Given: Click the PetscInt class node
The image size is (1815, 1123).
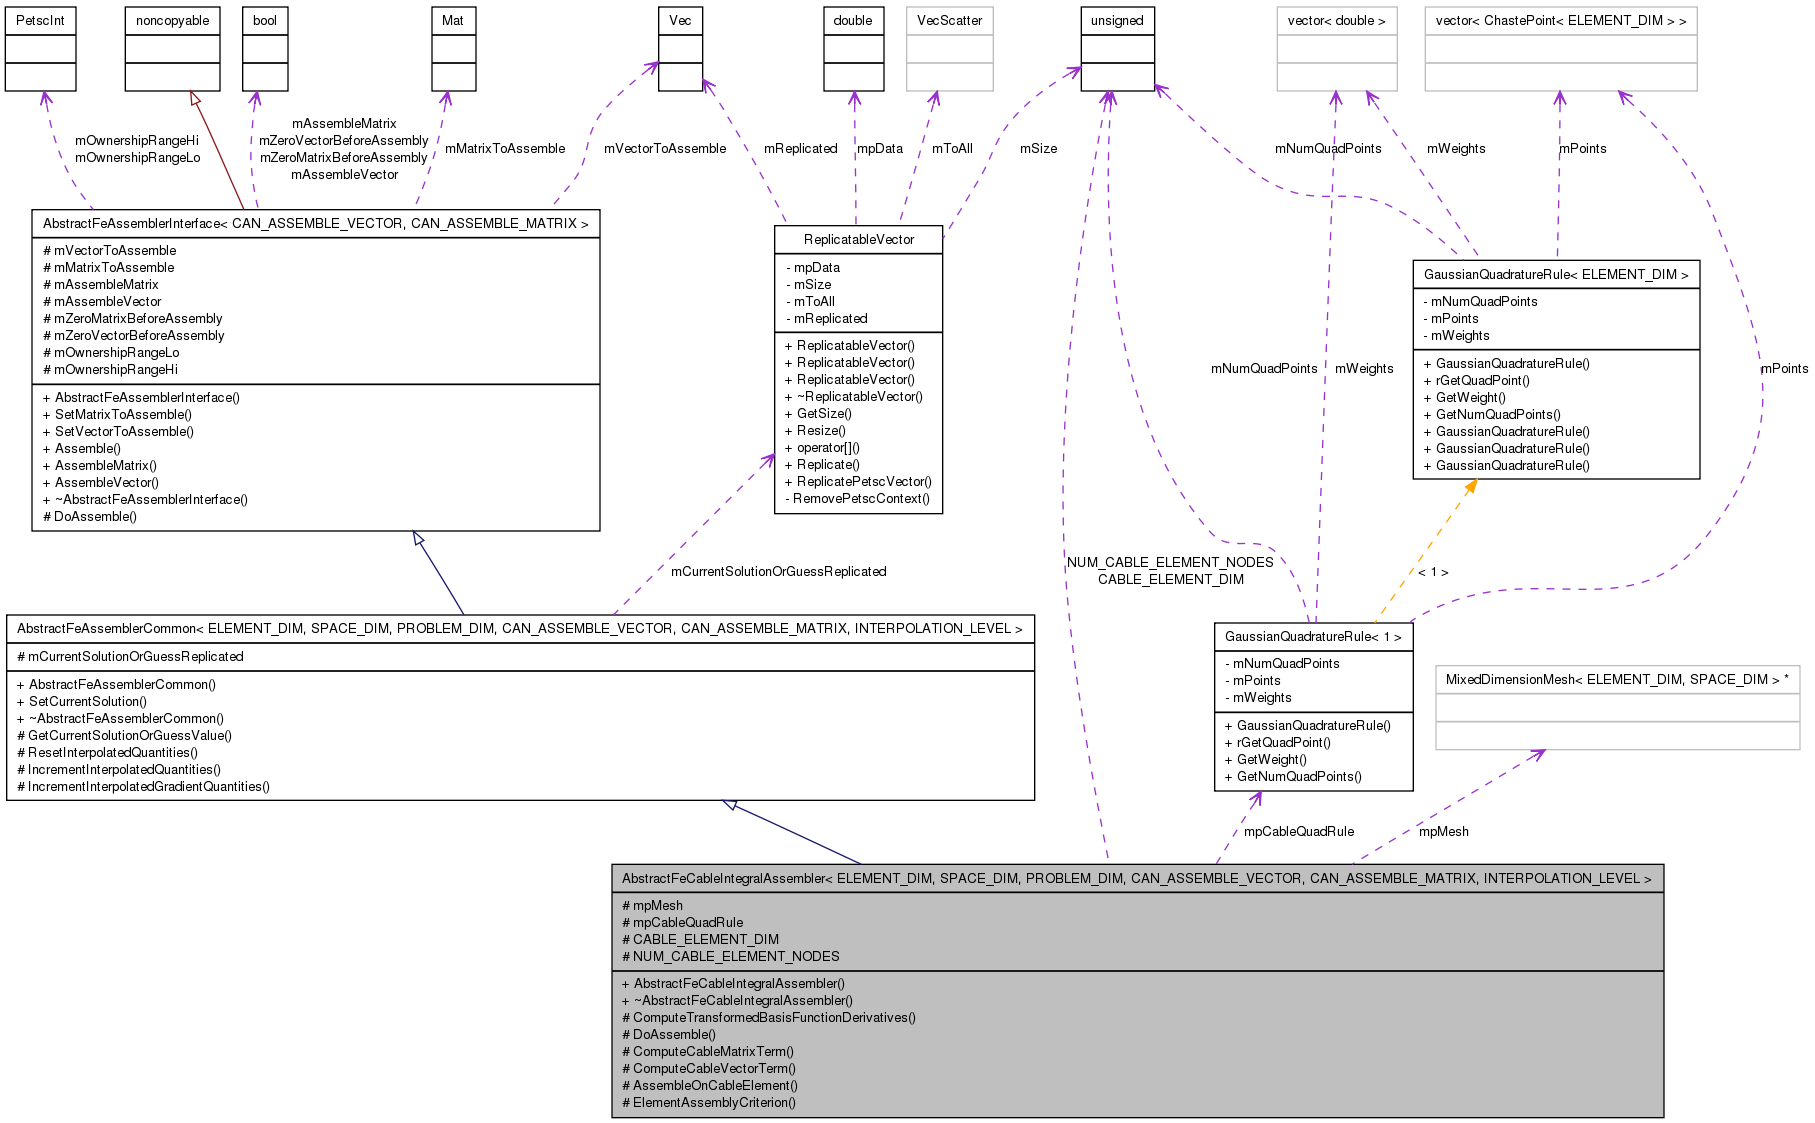Looking at the screenshot, I should (40, 49).
